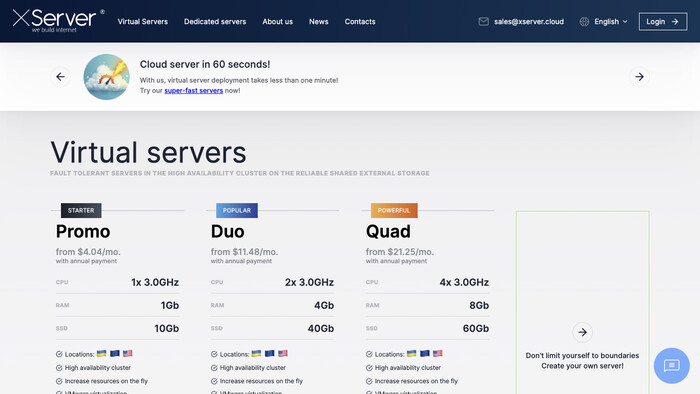Click the Login button
This screenshot has height=394, width=700.
pyautogui.click(x=662, y=21)
